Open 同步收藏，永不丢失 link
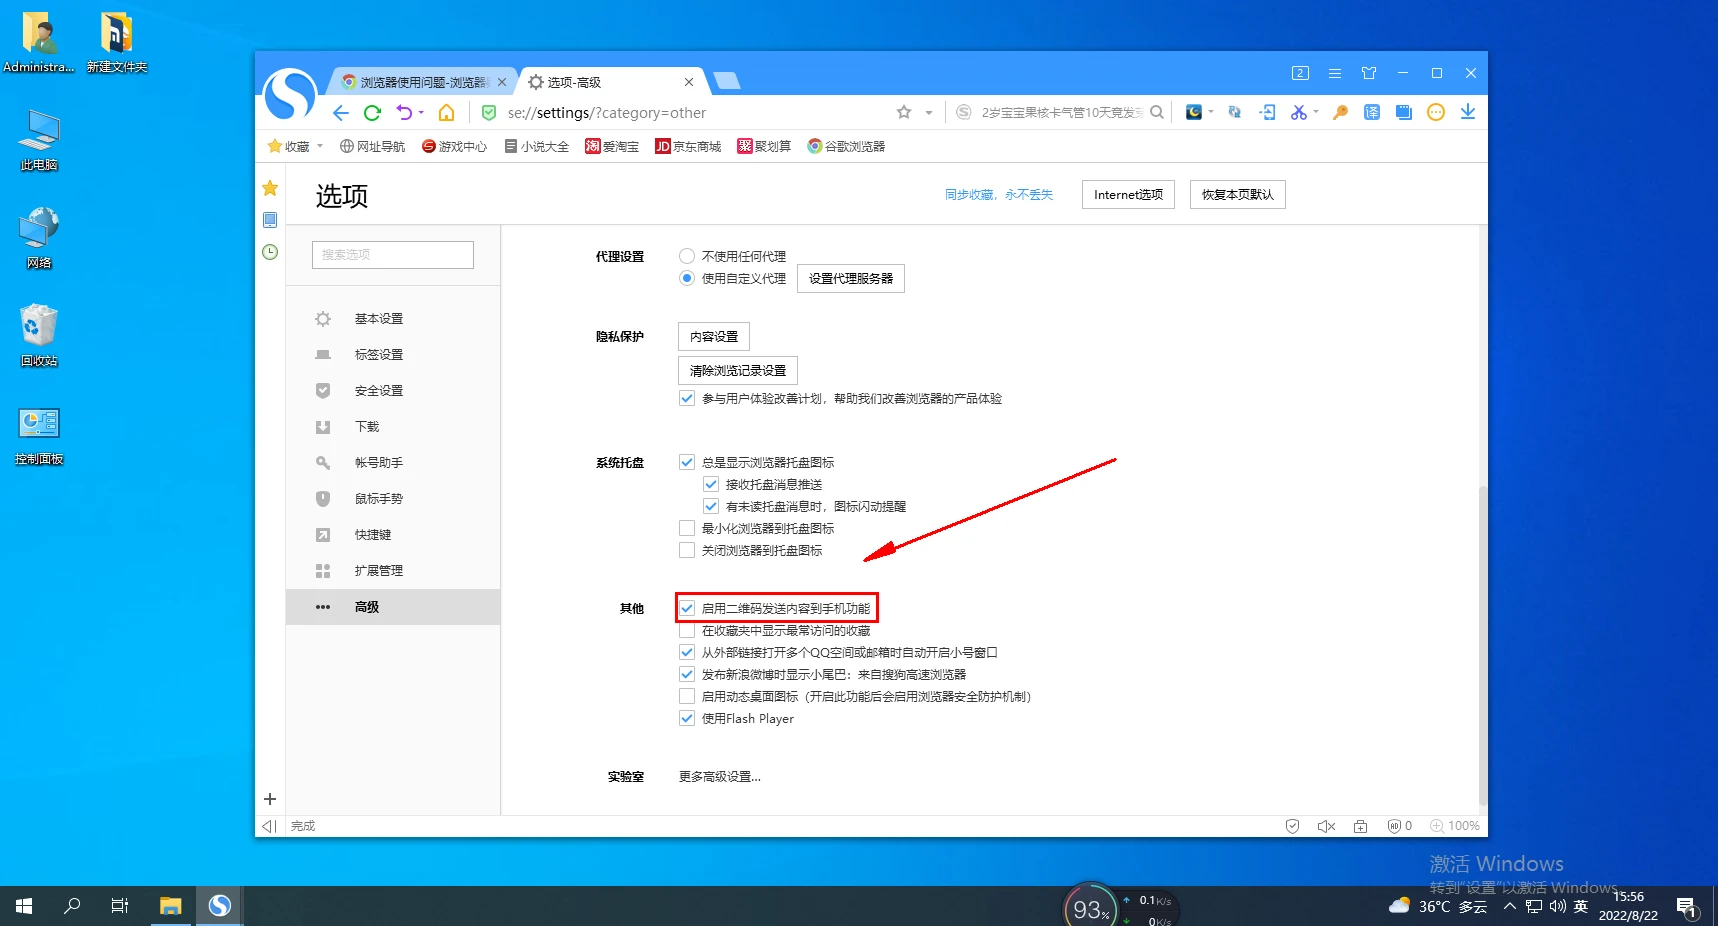 tap(999, 195)
